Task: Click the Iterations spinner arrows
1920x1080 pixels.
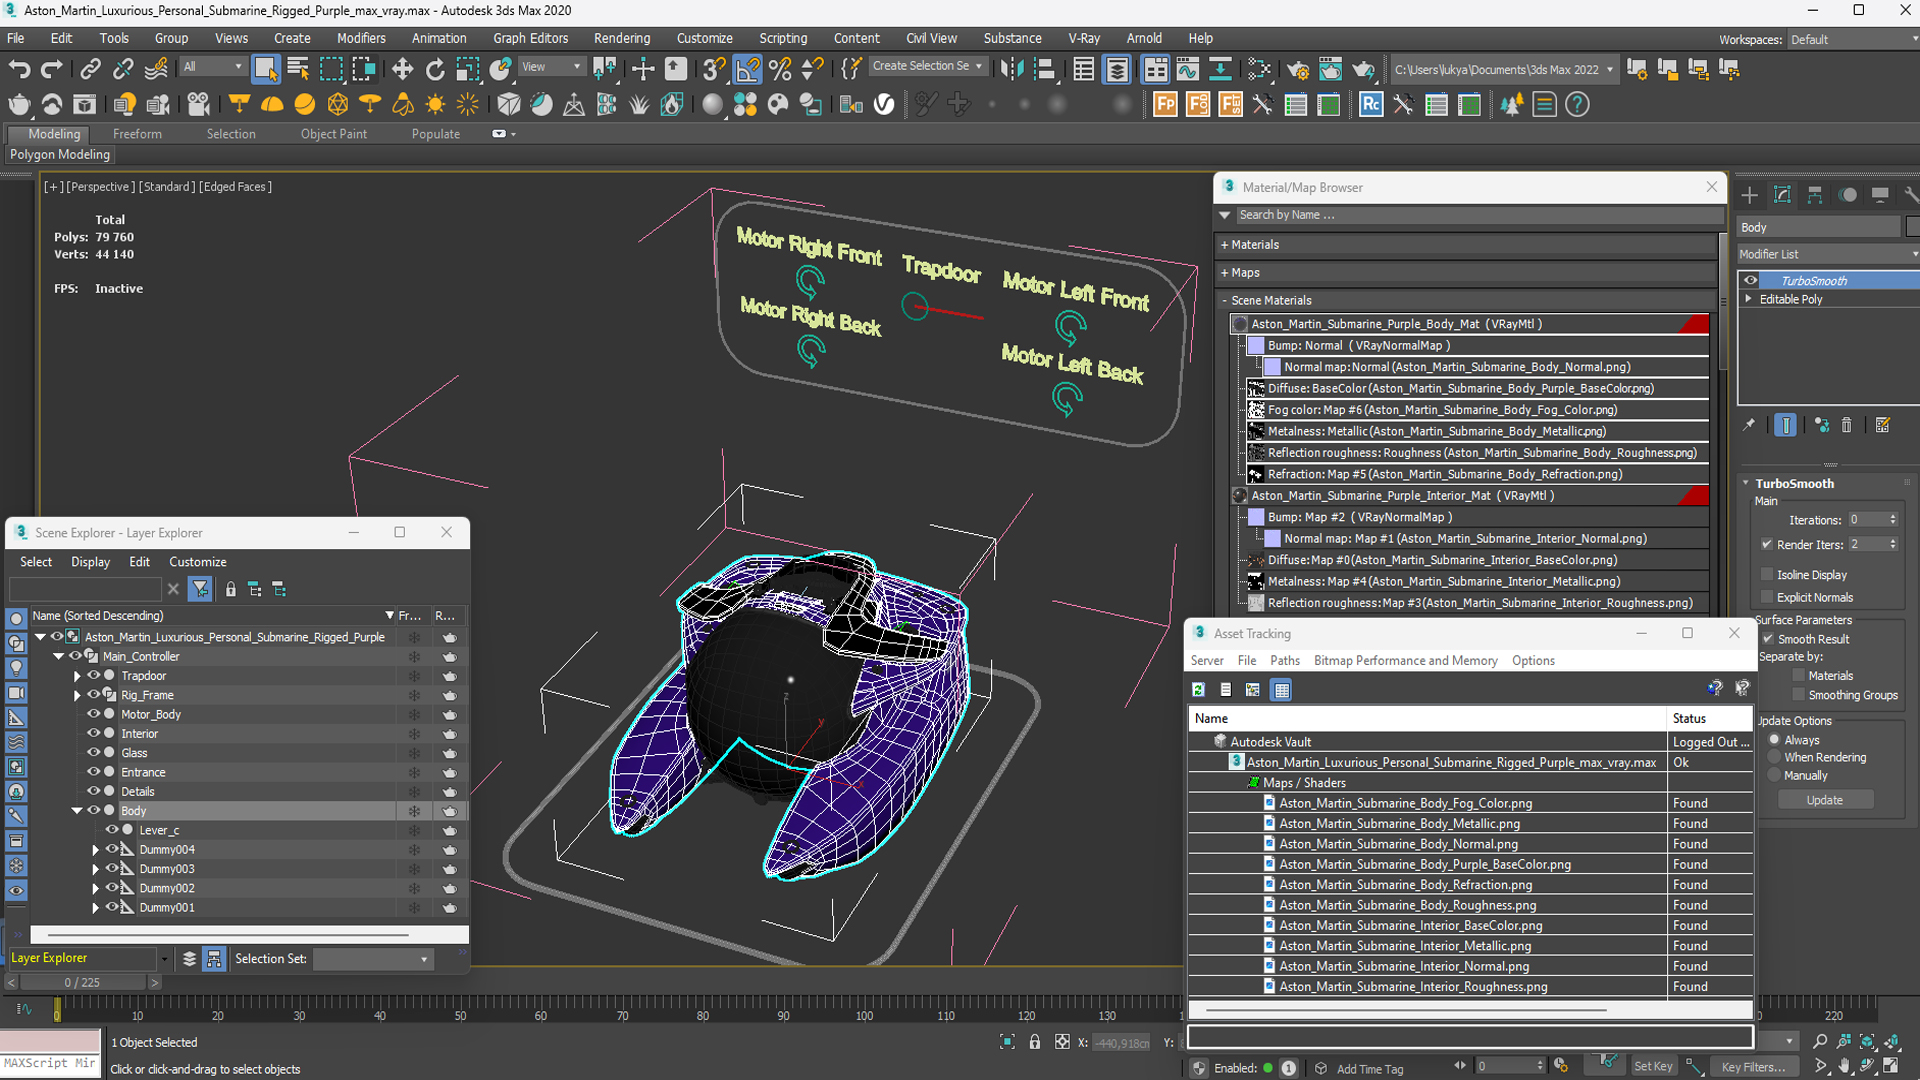Action: coord(1892,520)
